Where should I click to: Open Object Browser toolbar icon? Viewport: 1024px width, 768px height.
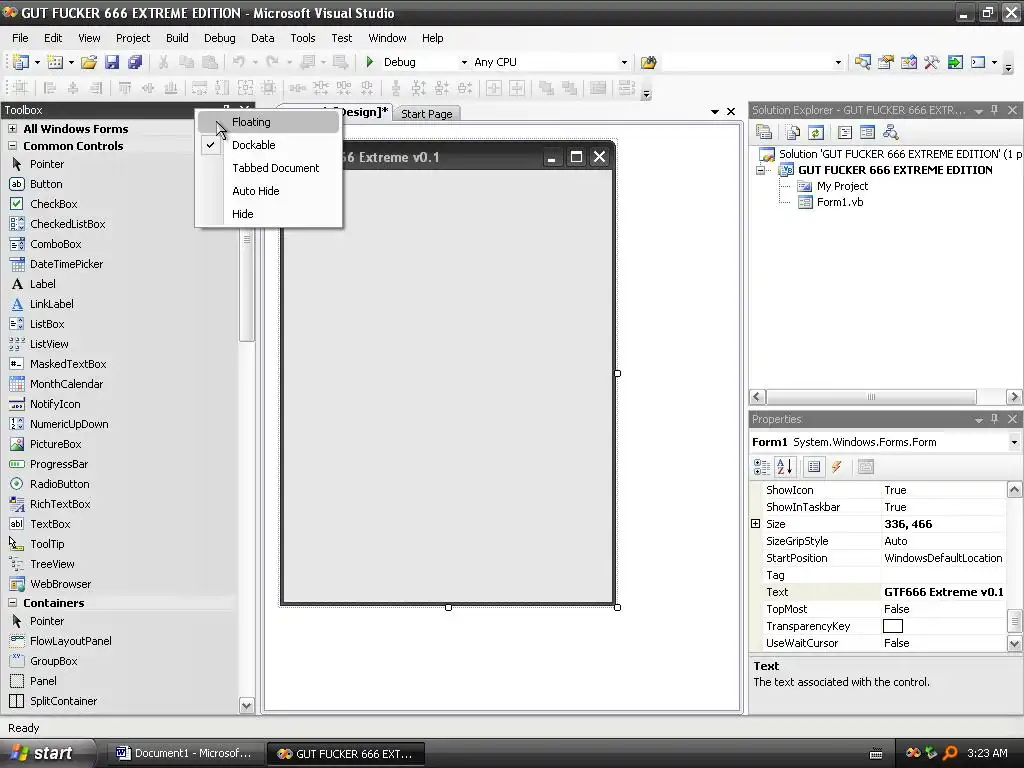[908, 62]
